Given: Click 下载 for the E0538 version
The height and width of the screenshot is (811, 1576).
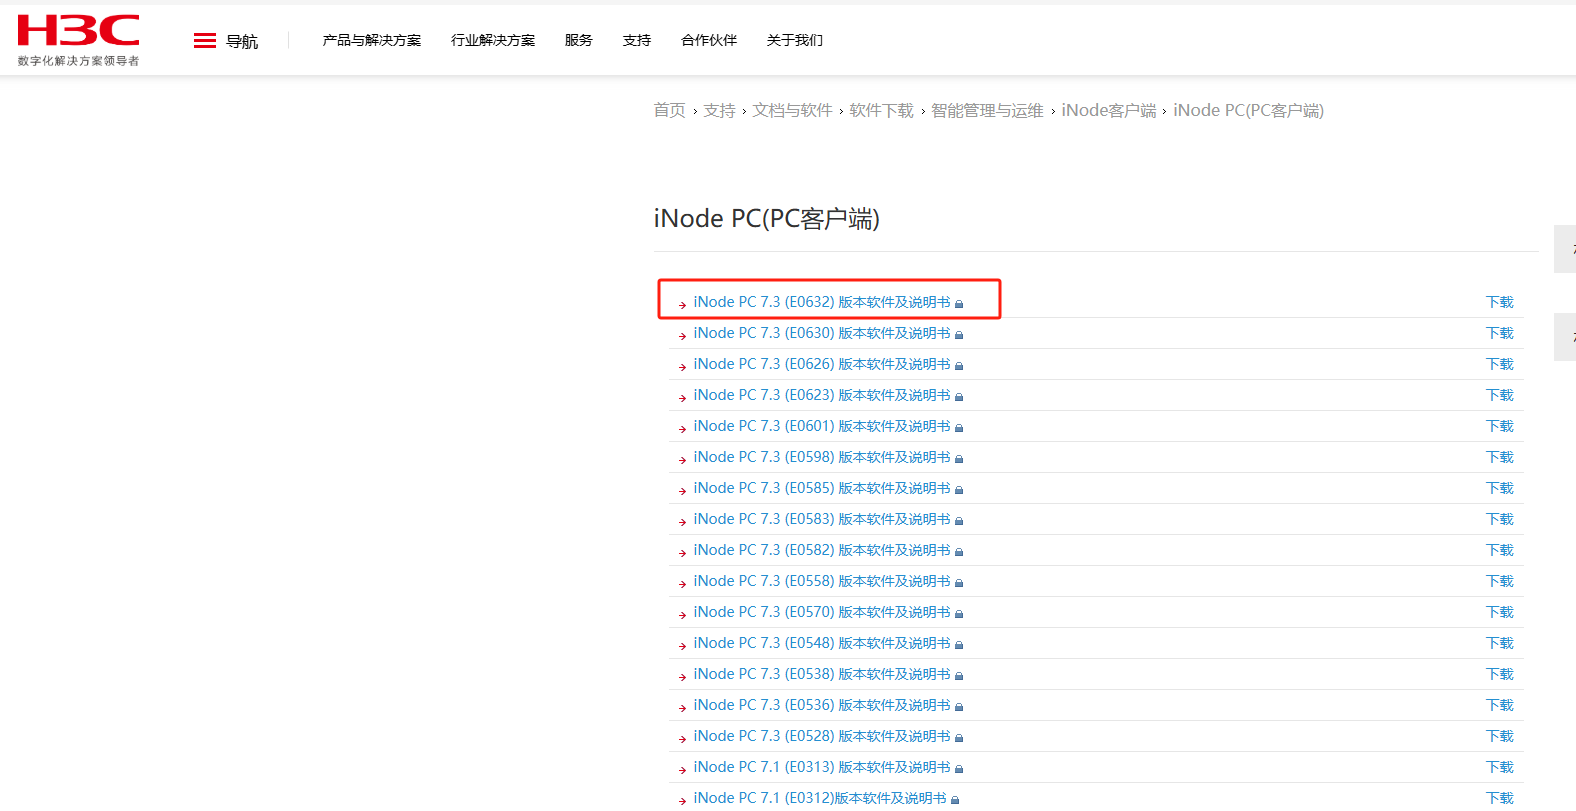Looking at the screenshot, I should pyautogui.click(x=1500, y=674).
